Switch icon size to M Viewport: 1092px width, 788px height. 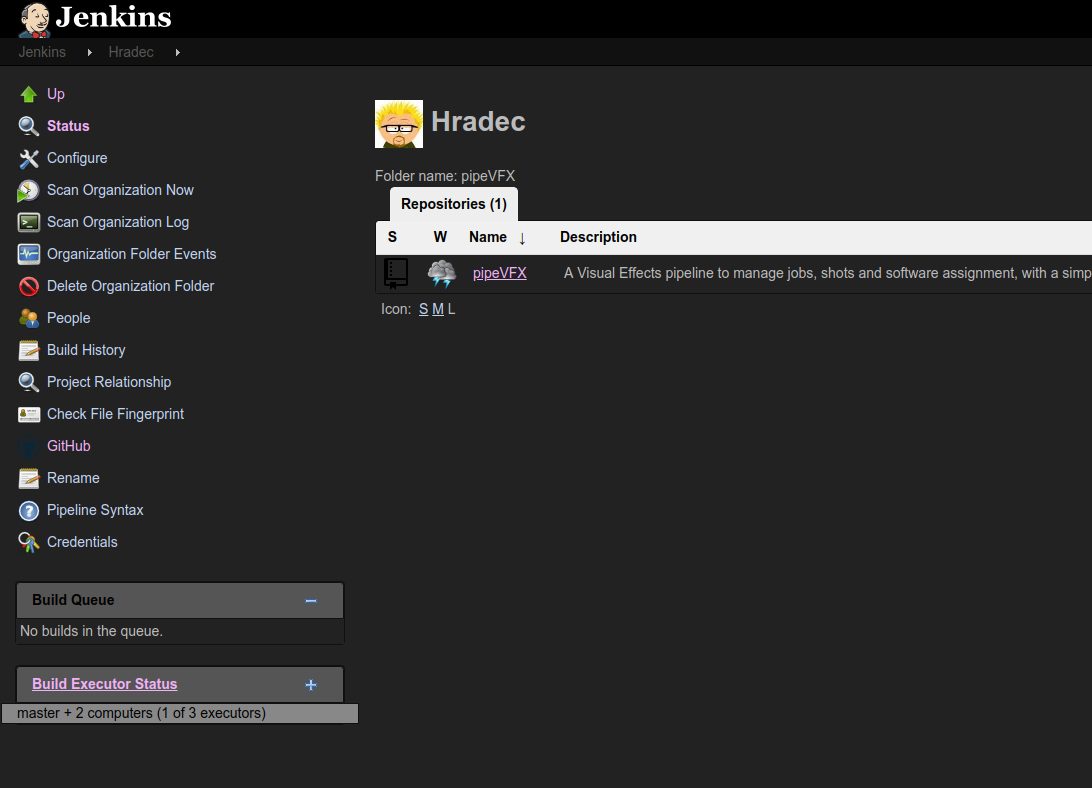pos(438,309)
